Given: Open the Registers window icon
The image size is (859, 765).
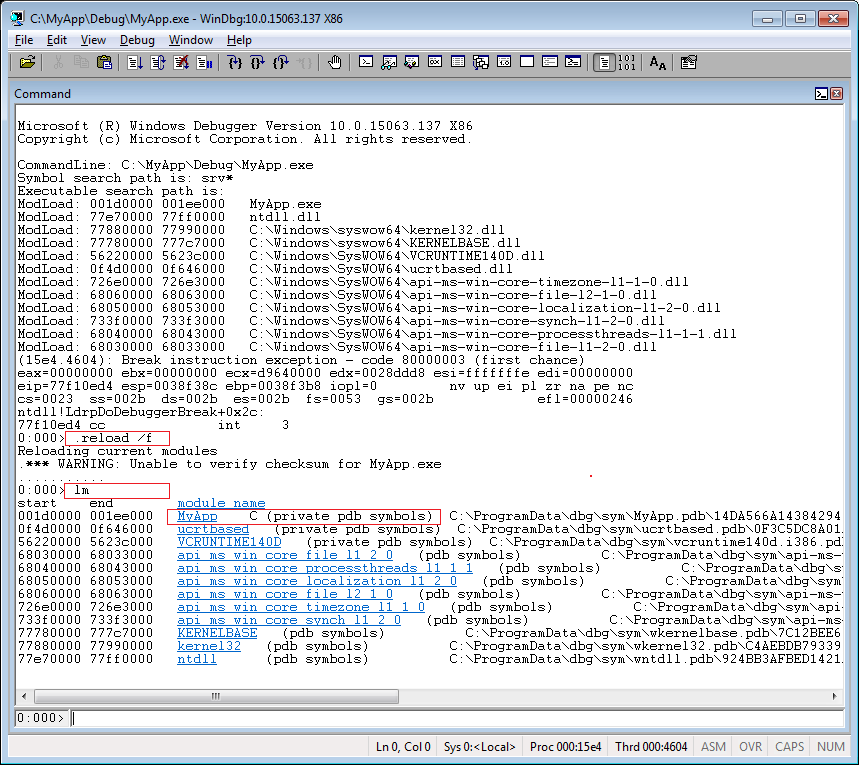Looking at the screenshot, I should pyautogui.click(x=435, y=62).
